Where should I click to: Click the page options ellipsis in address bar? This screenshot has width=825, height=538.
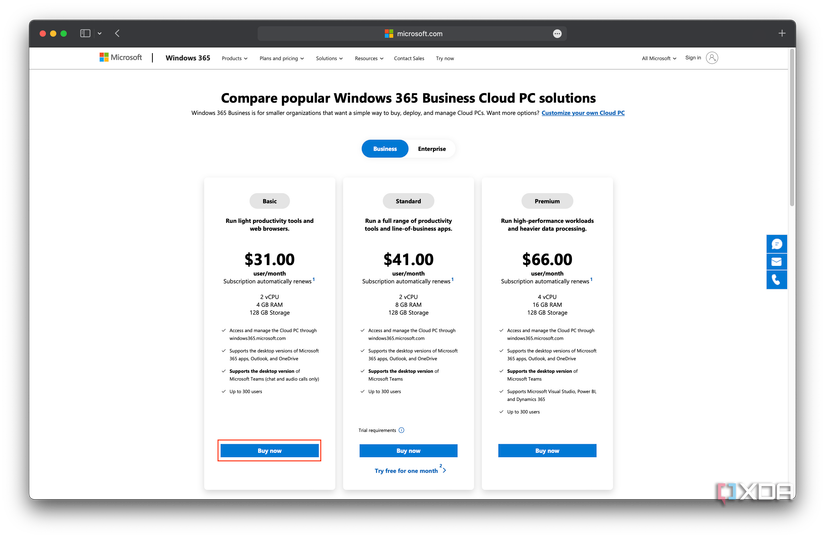(x=557, y=34)
